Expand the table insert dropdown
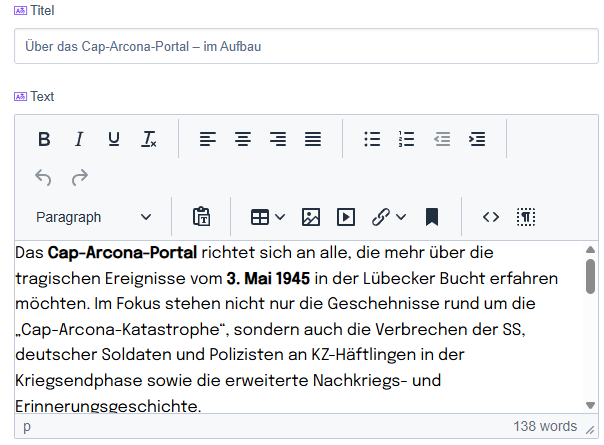Image resolution: width=604 pixels, height=445 pixels. 280,217
